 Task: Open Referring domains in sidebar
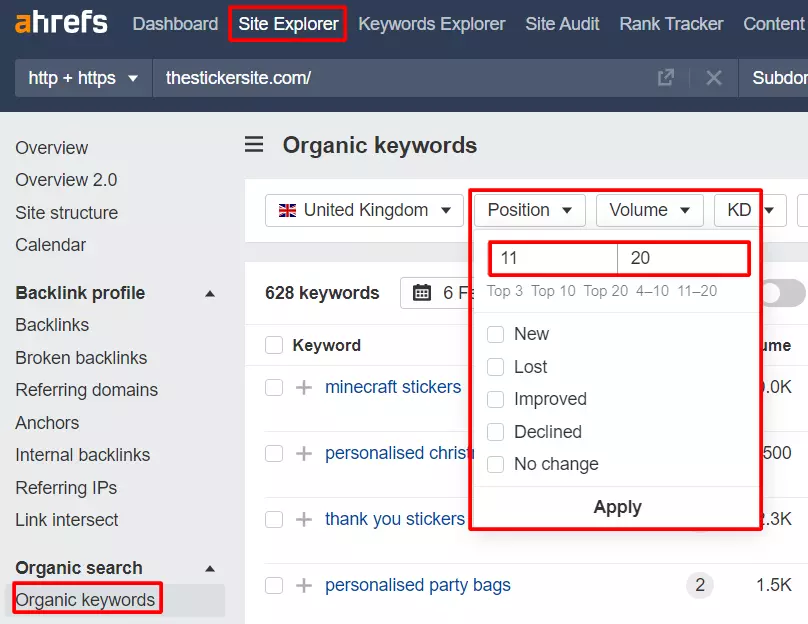coord(87,390)
